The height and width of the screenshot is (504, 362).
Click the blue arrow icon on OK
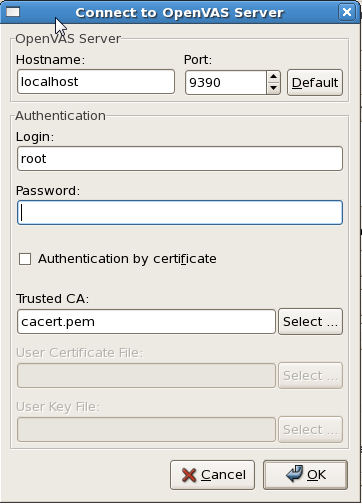coord(295,474)
